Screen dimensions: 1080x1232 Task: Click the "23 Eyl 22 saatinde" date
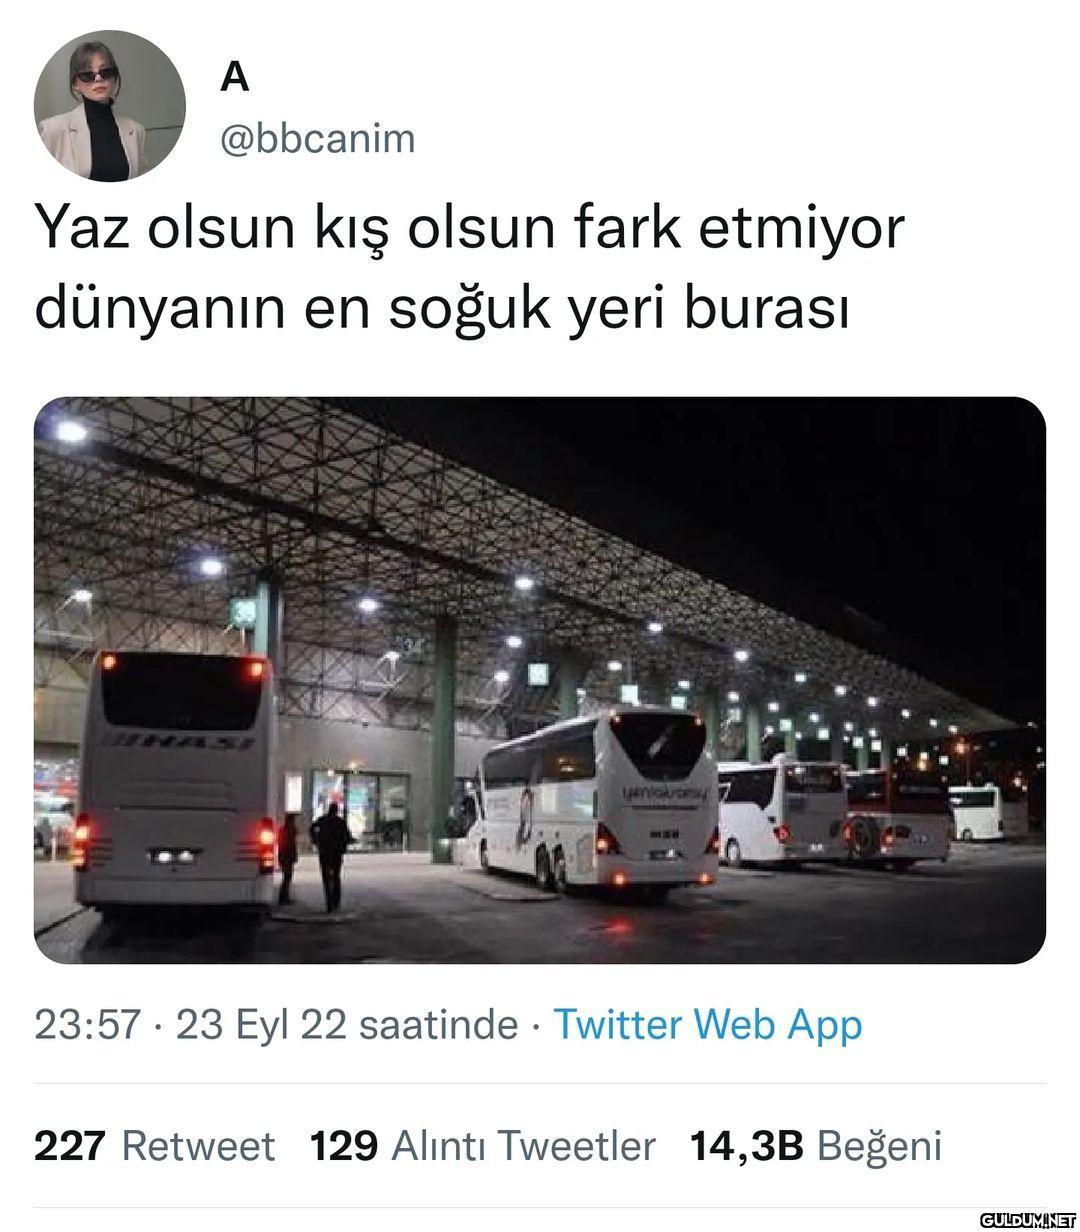[x=347, y=1025]
